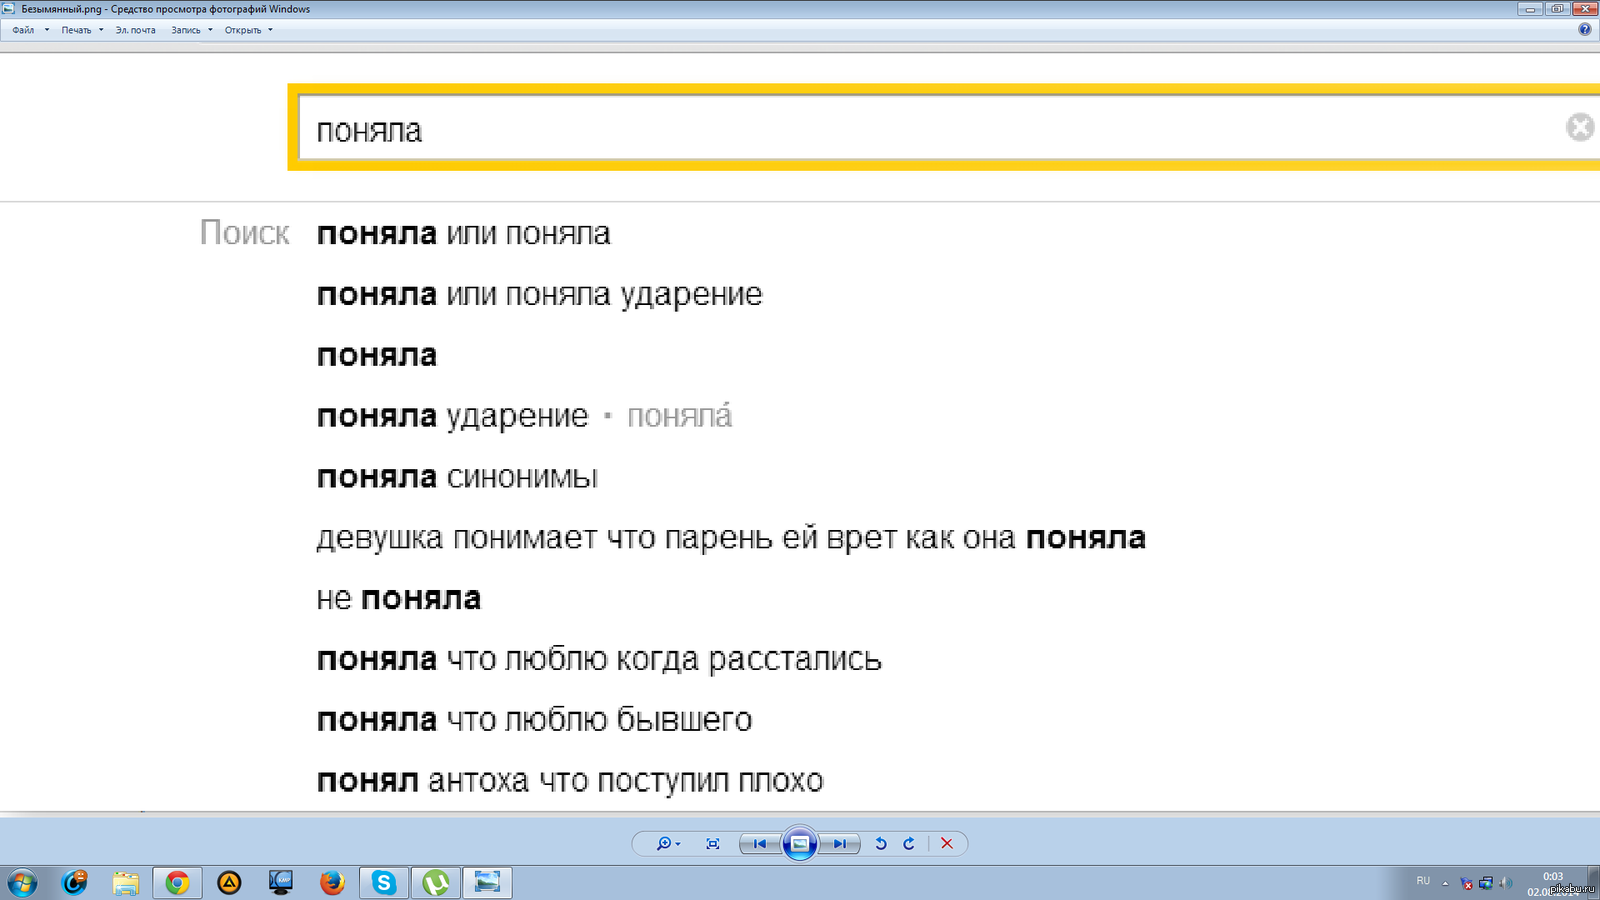Select suggestion starting 'девушка понимает что парень'
This screenshot has width=1600, height=900.
pyautogui.click(x=731, y=538)
